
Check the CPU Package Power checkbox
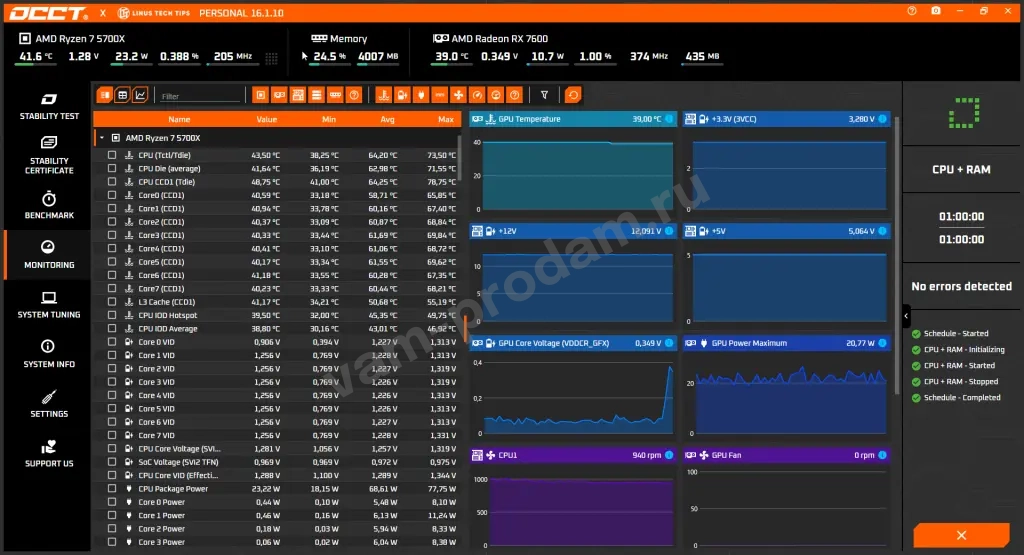click(x=112, y=488)
